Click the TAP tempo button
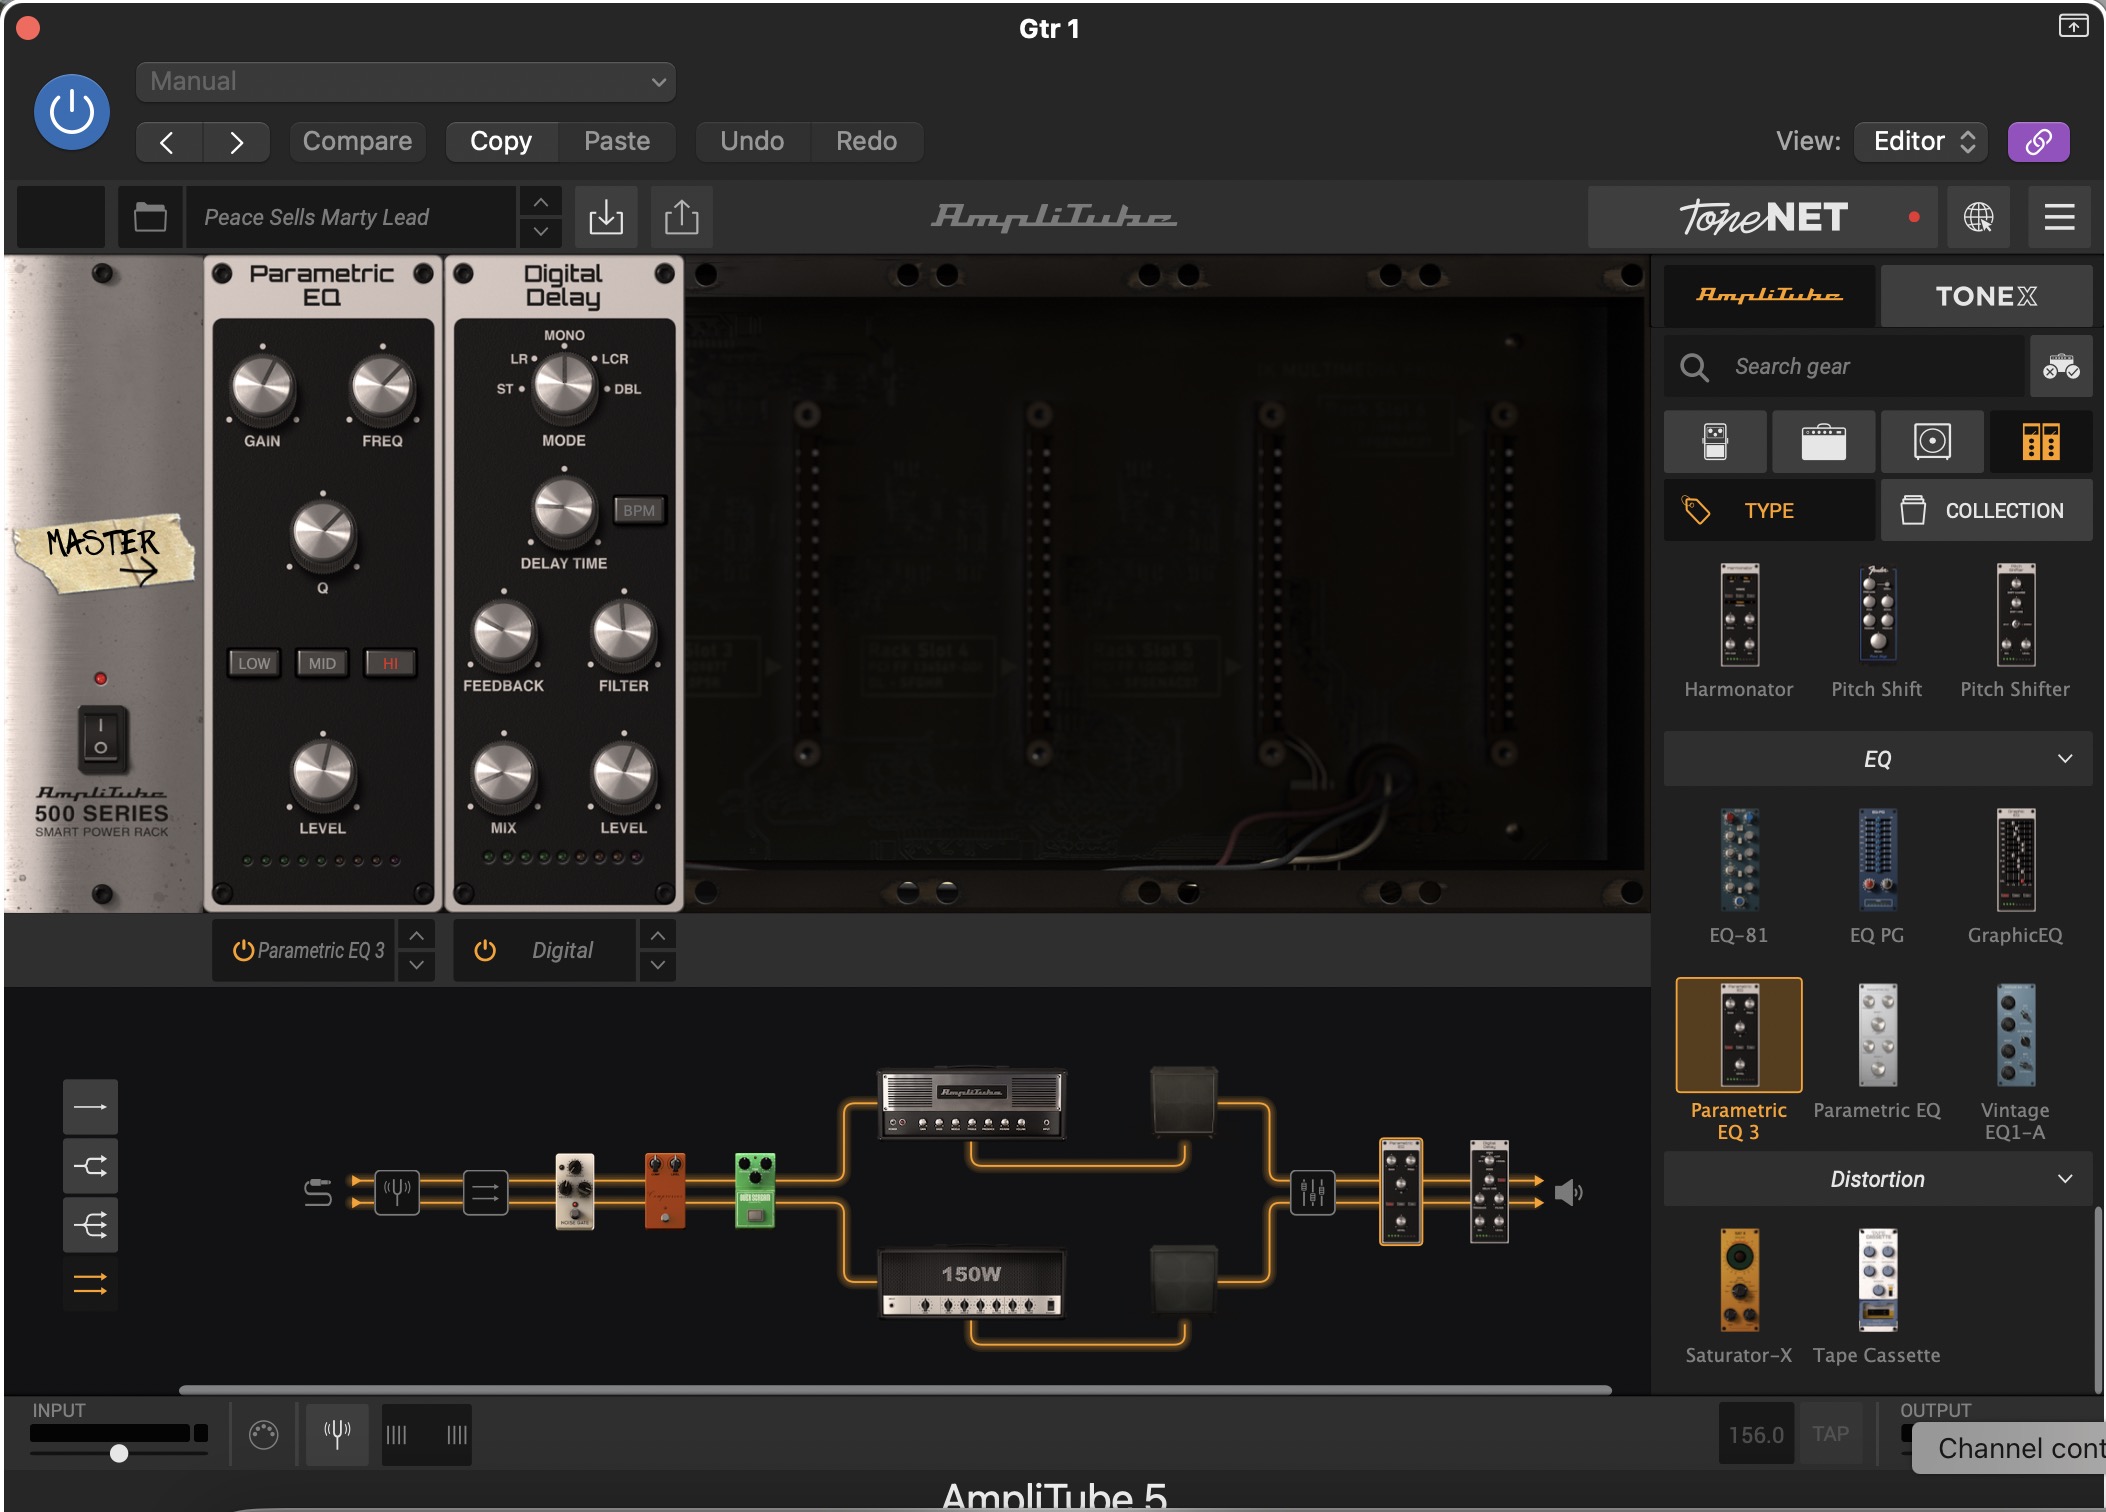The height and width of the screenshot is (1512, 2106). pyautogui.click(x=1830, y=1434)
